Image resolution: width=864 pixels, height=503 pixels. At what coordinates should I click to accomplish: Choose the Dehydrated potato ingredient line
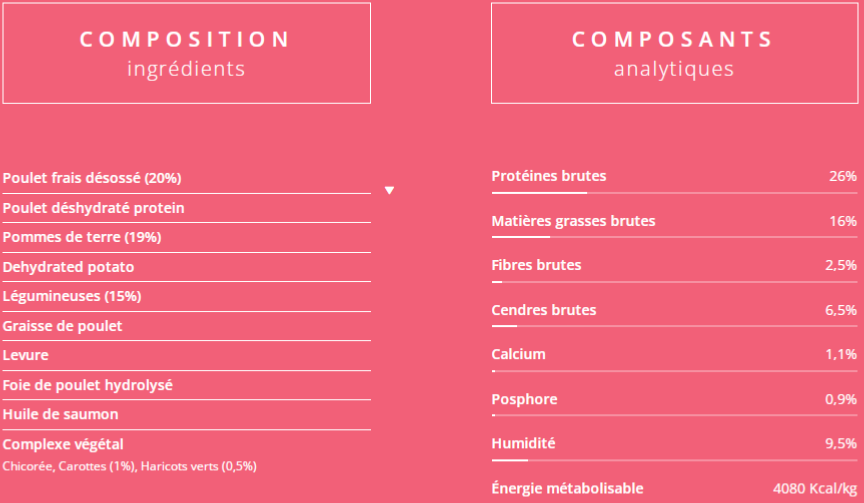(x=187, y=267)
